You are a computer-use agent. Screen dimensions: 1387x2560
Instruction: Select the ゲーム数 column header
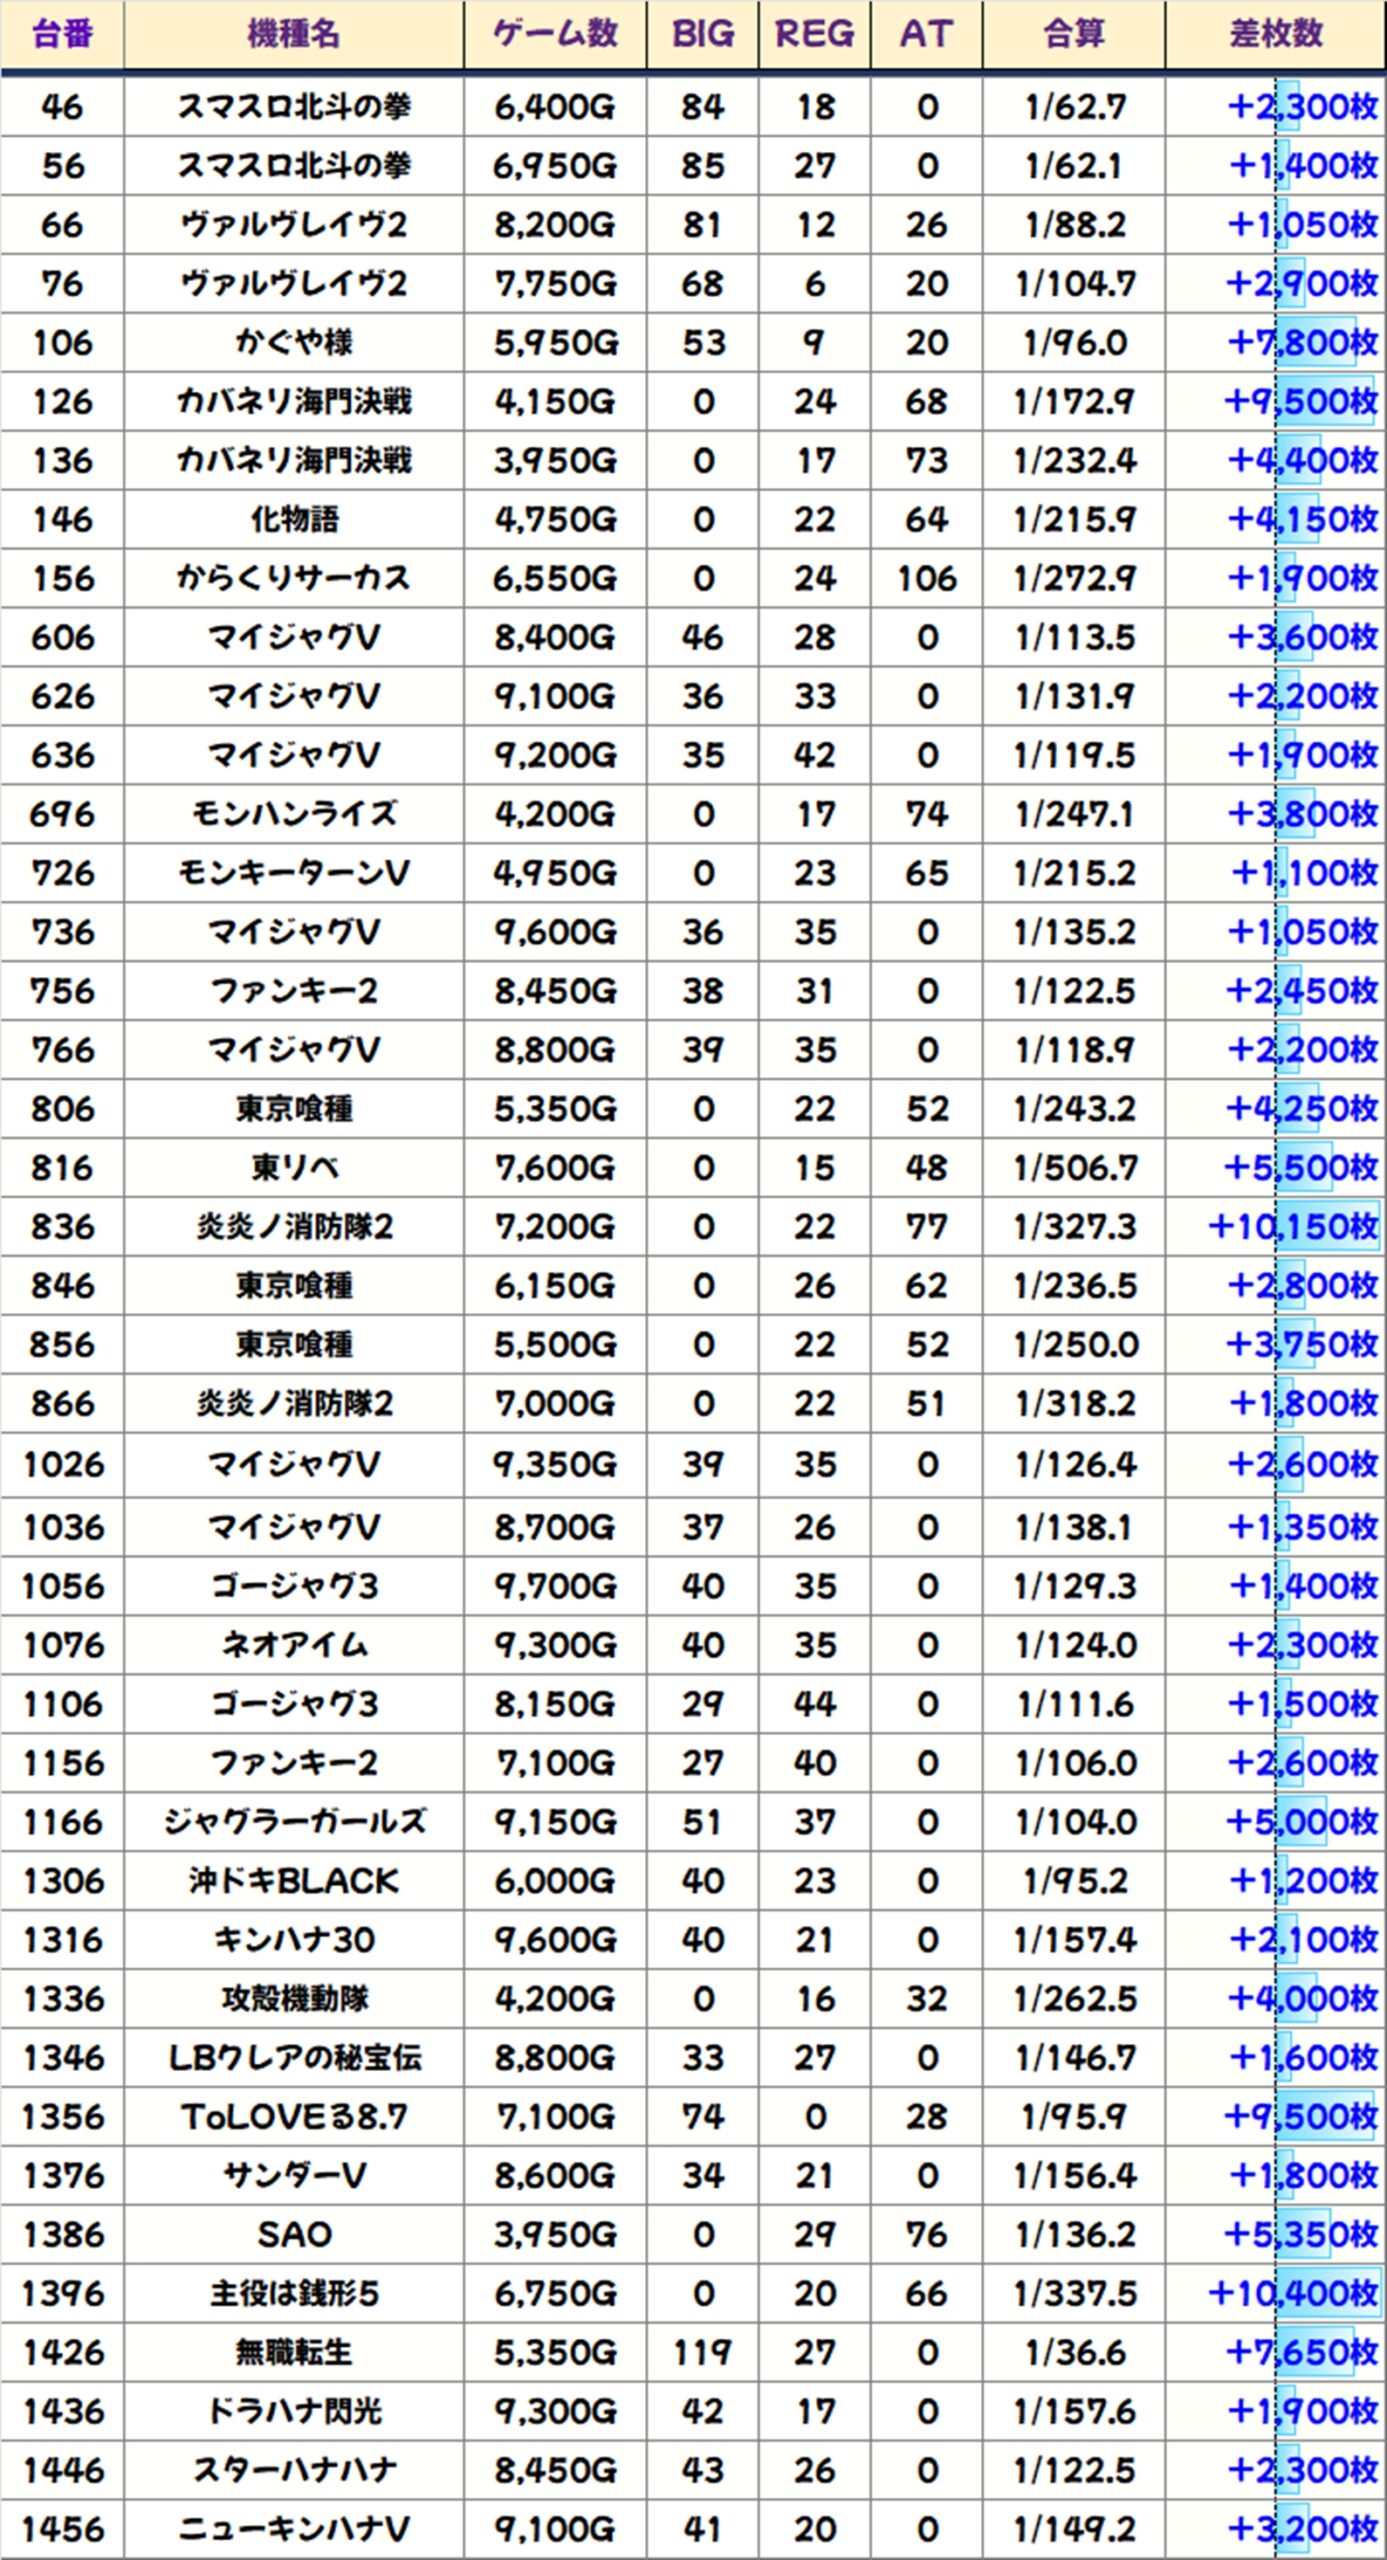coord(555,35)
